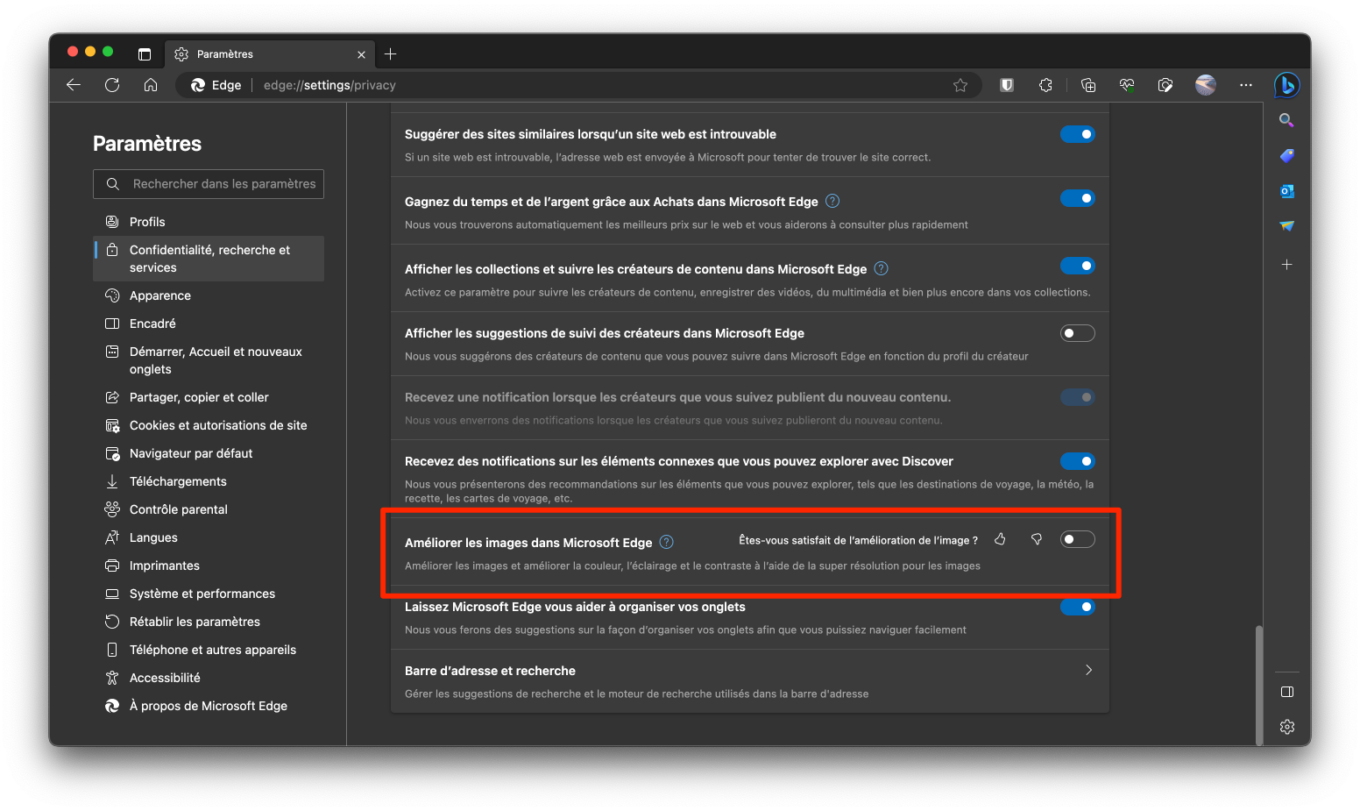Toggle sidebar panel icon at bottom
Image resolution: width=1360 pixels, height=811 pixels.
pyautogui.click(x=1287, y=691)
